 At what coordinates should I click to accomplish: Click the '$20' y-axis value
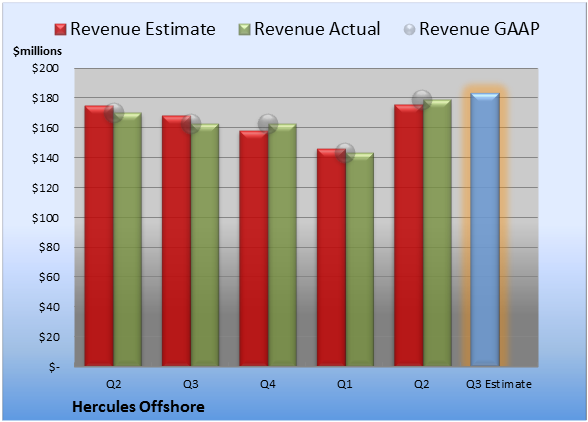point(49,337)
